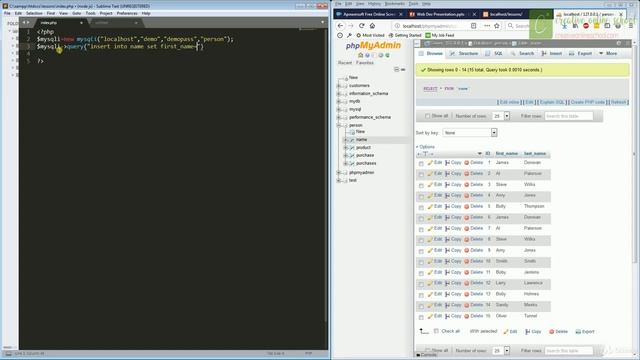The height and width of the screenshot is (360, 640).
Task: Click the Firefox address bar
Action: click(x=434, y=26)
